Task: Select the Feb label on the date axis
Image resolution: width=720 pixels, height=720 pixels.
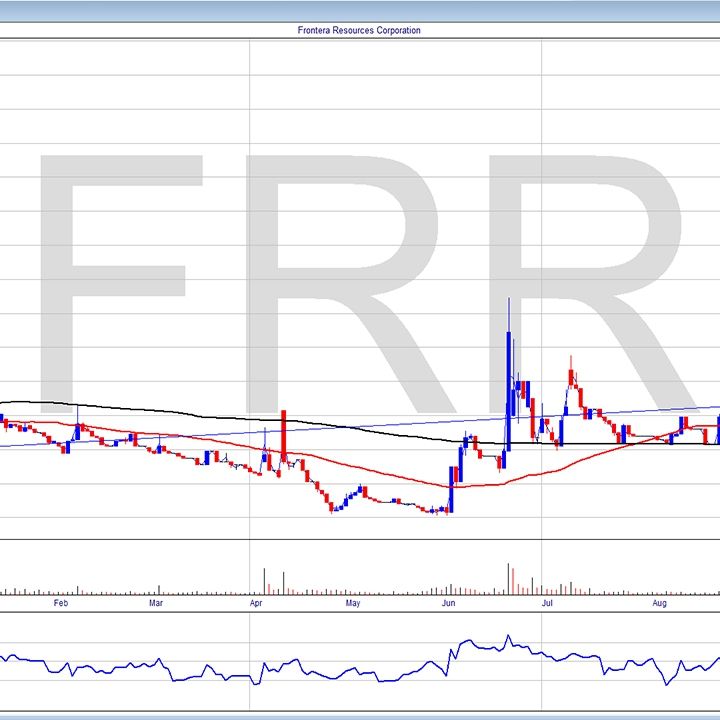Action: 59,604
